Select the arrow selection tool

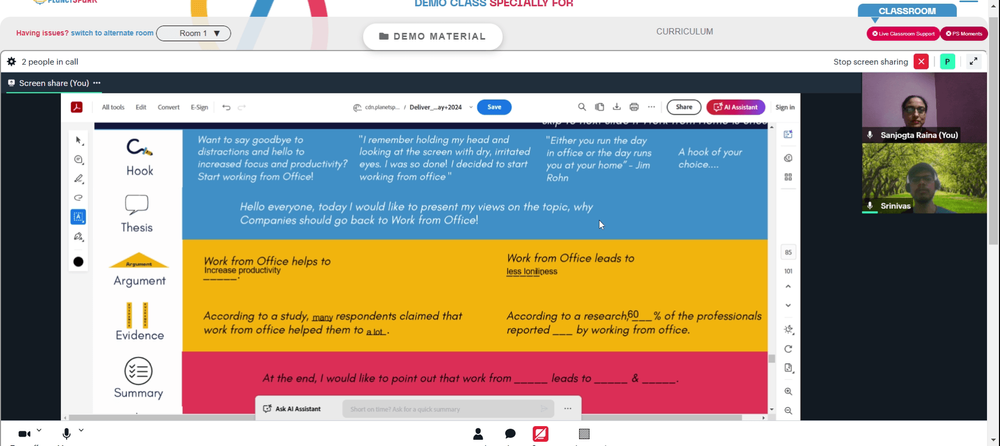click(78, 140)
